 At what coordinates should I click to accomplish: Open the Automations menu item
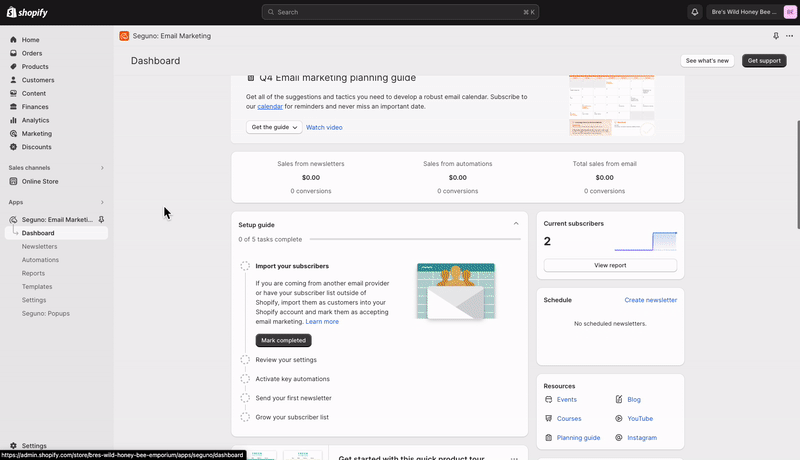pos(40,260)
